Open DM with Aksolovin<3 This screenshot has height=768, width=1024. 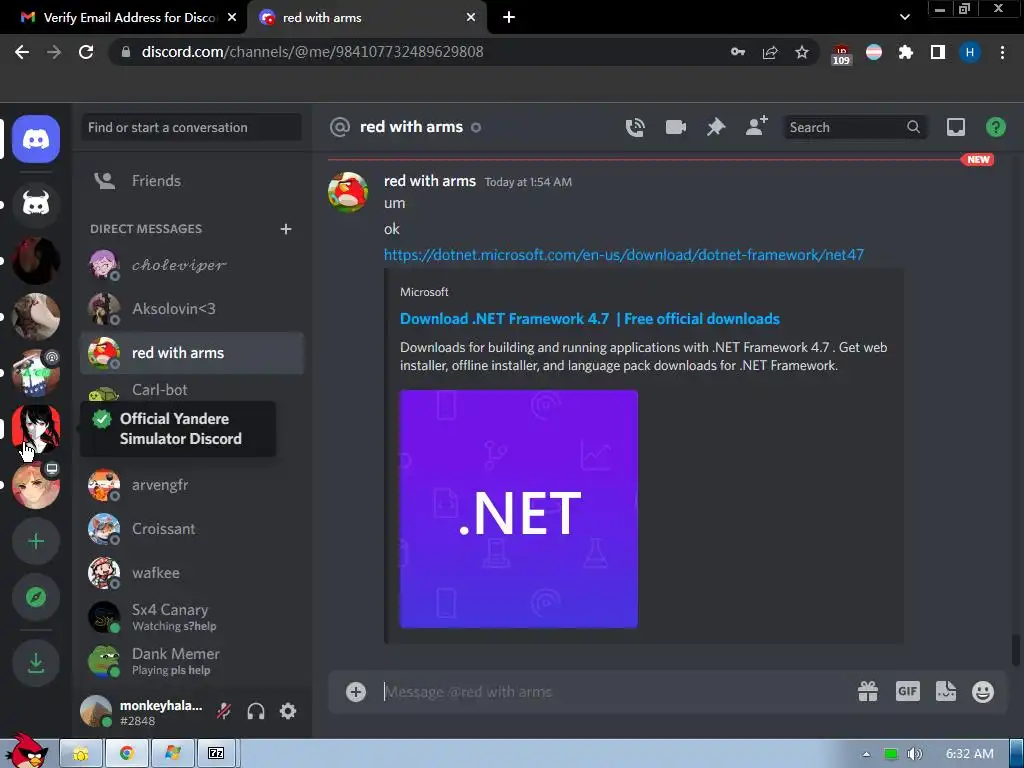[191, 309]
